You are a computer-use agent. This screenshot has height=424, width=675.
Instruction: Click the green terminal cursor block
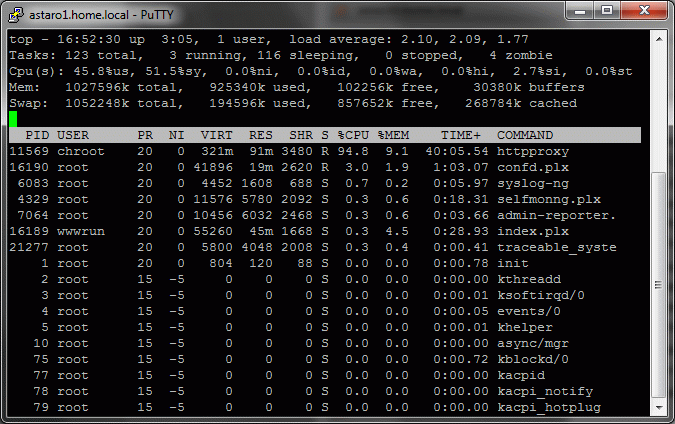tap(13, 119)
